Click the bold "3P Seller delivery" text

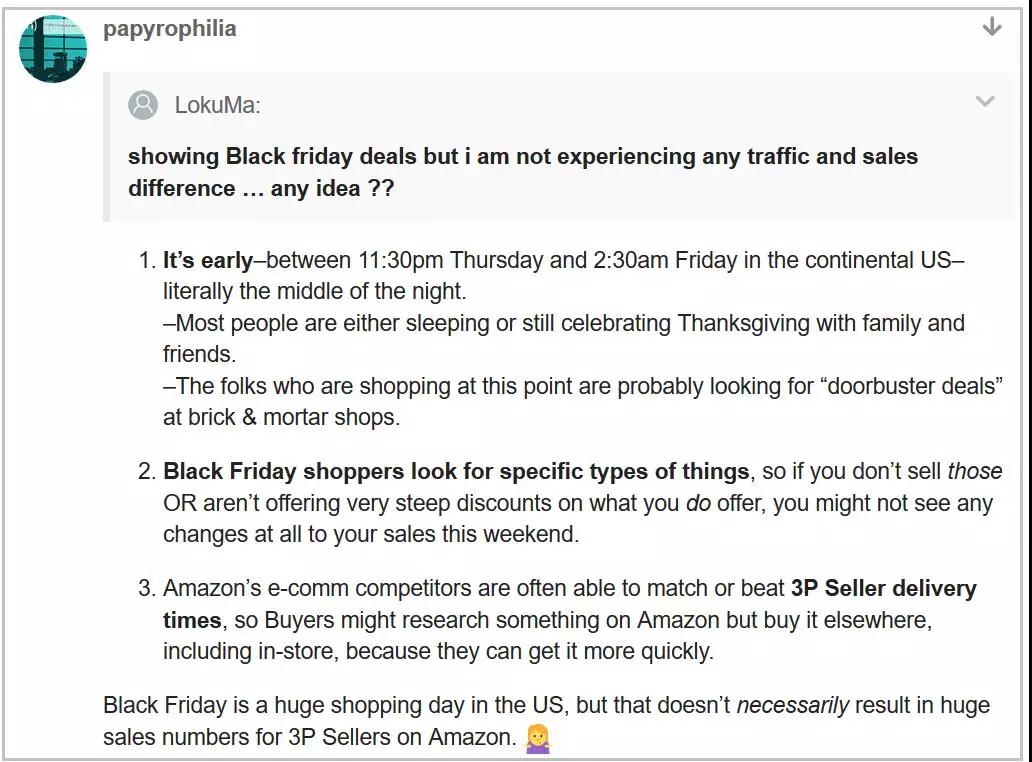(883, 588)
